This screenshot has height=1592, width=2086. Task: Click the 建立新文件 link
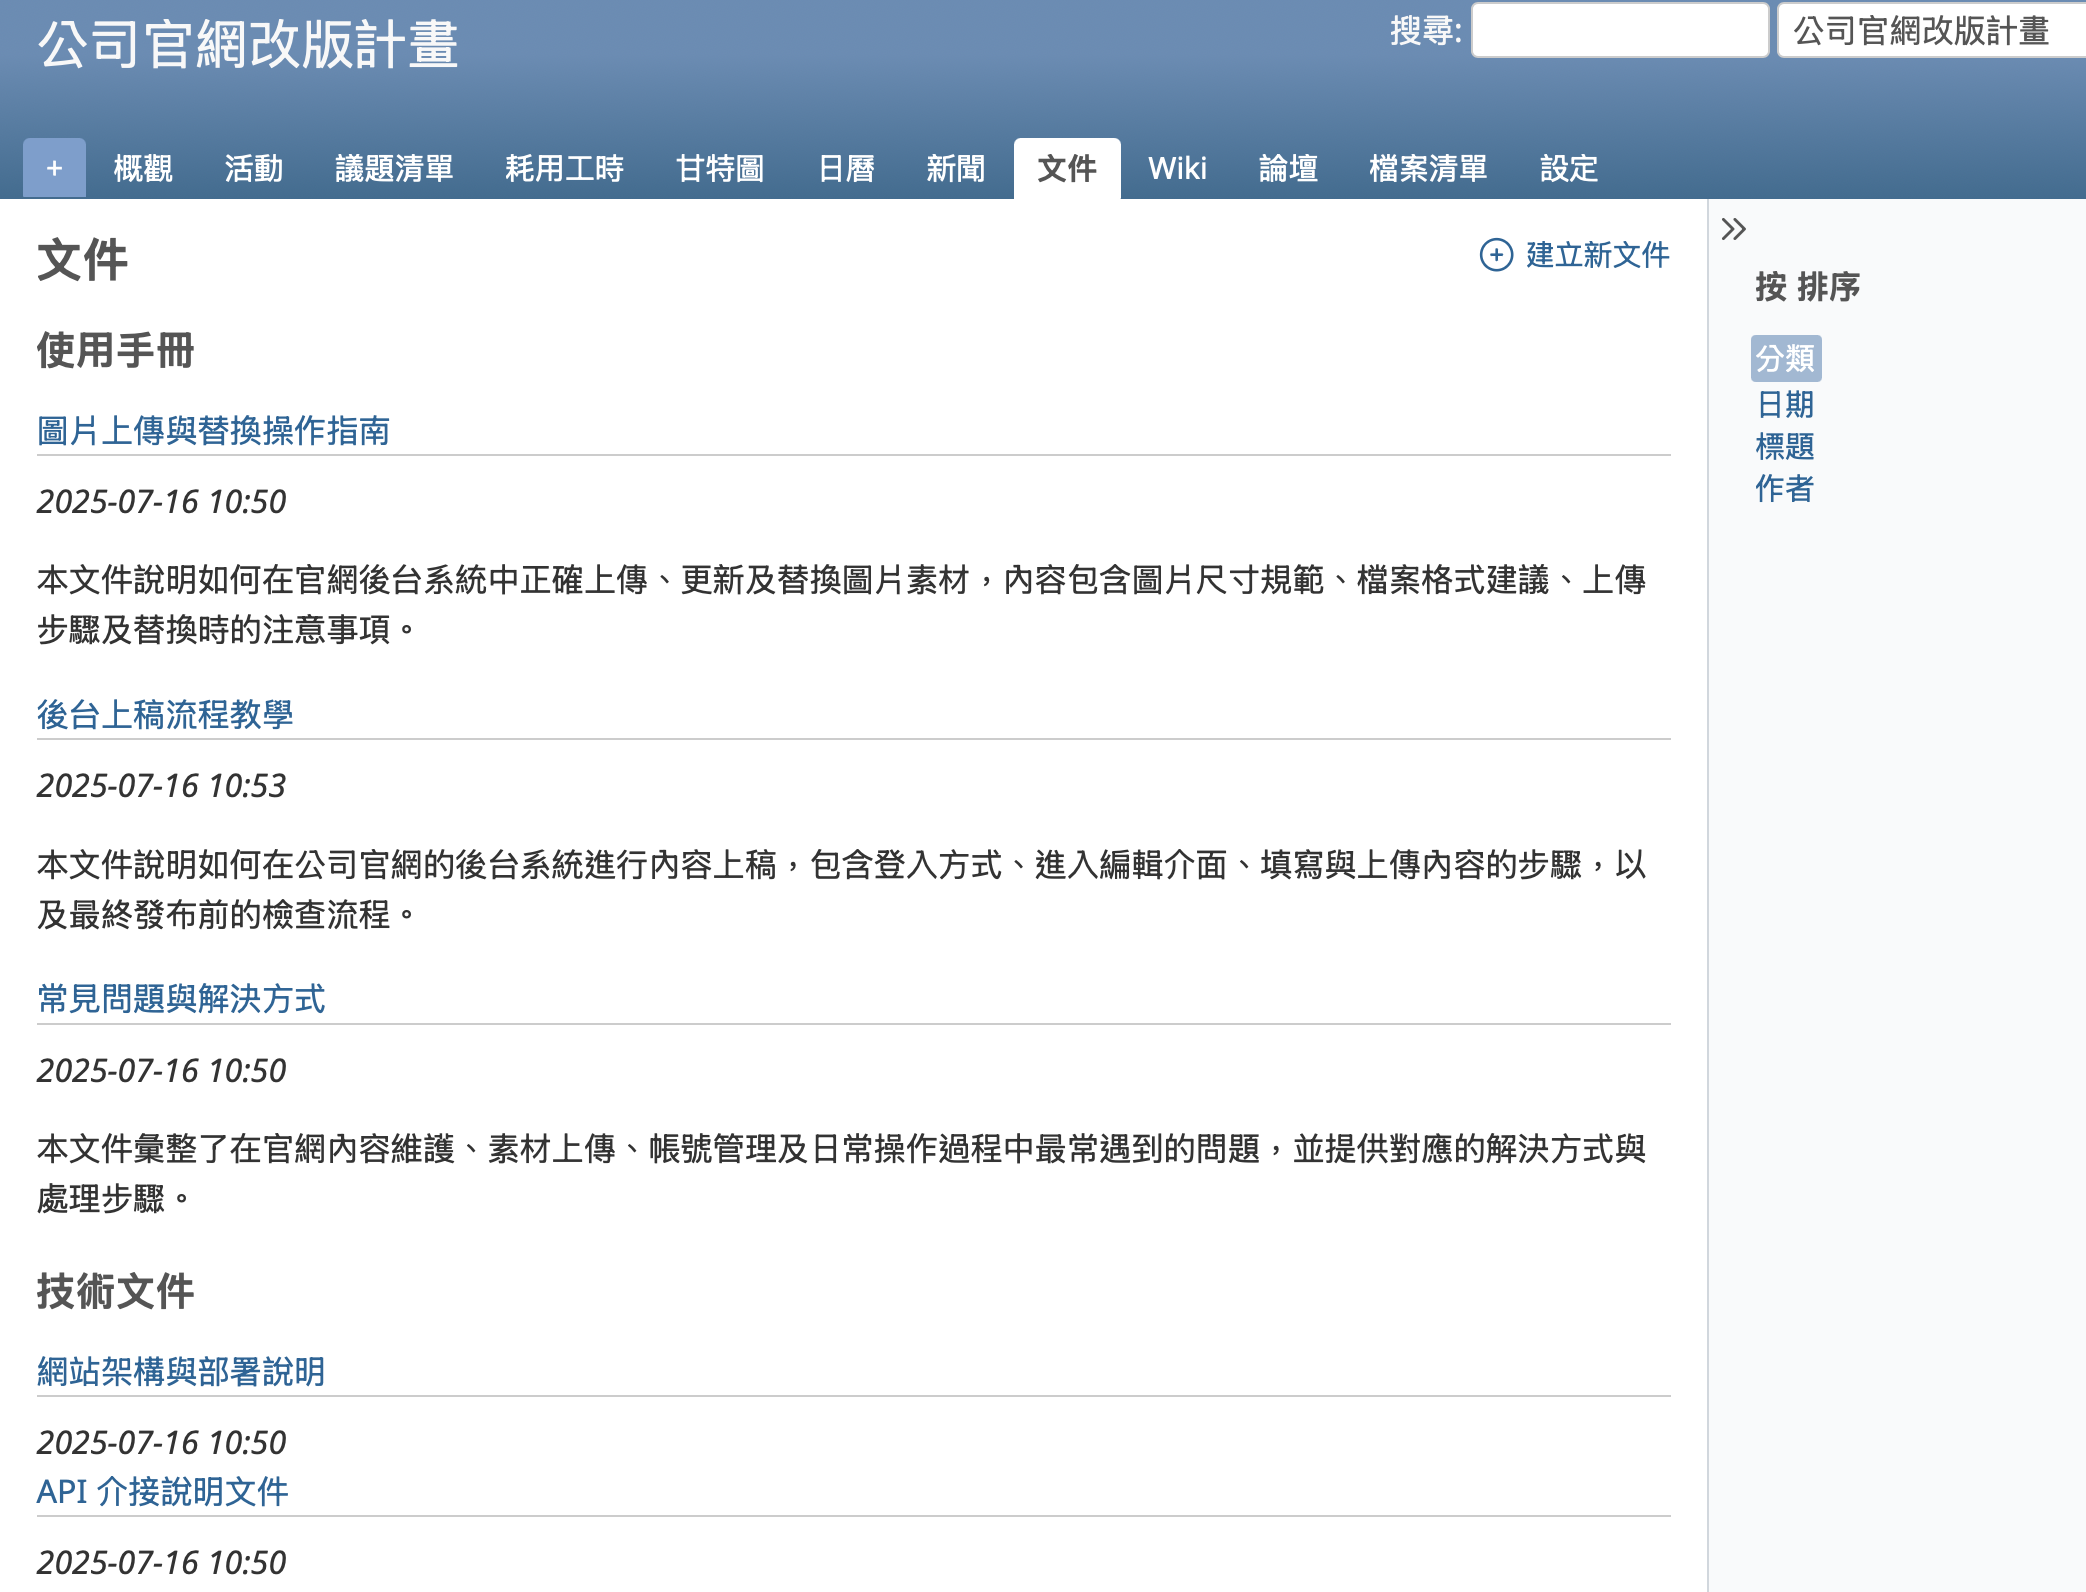click(x=1597, y=255)
